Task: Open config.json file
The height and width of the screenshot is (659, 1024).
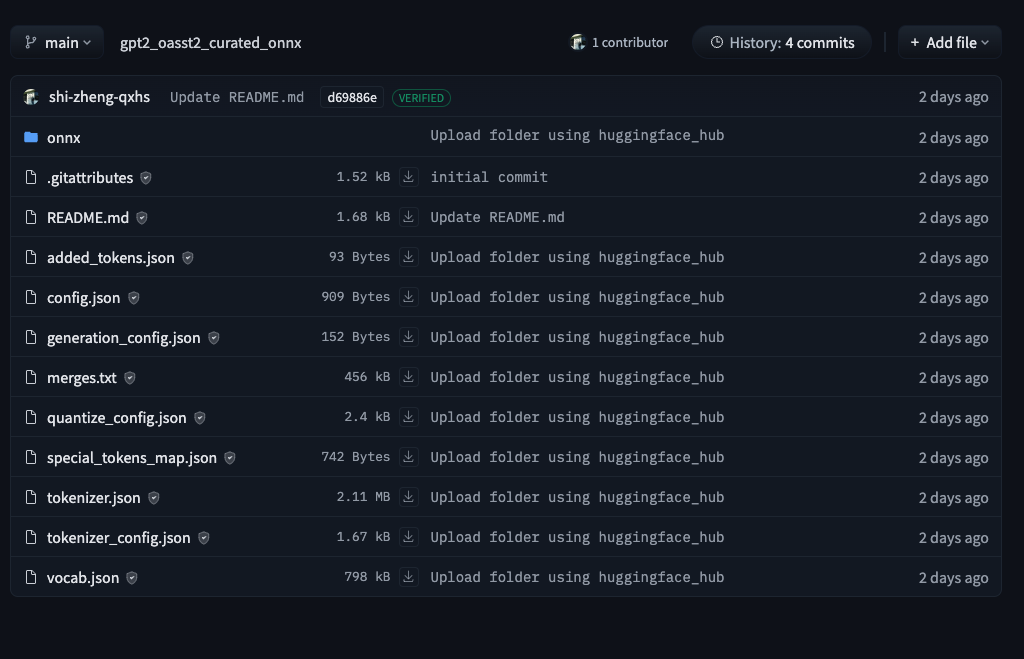Action: 84,298
